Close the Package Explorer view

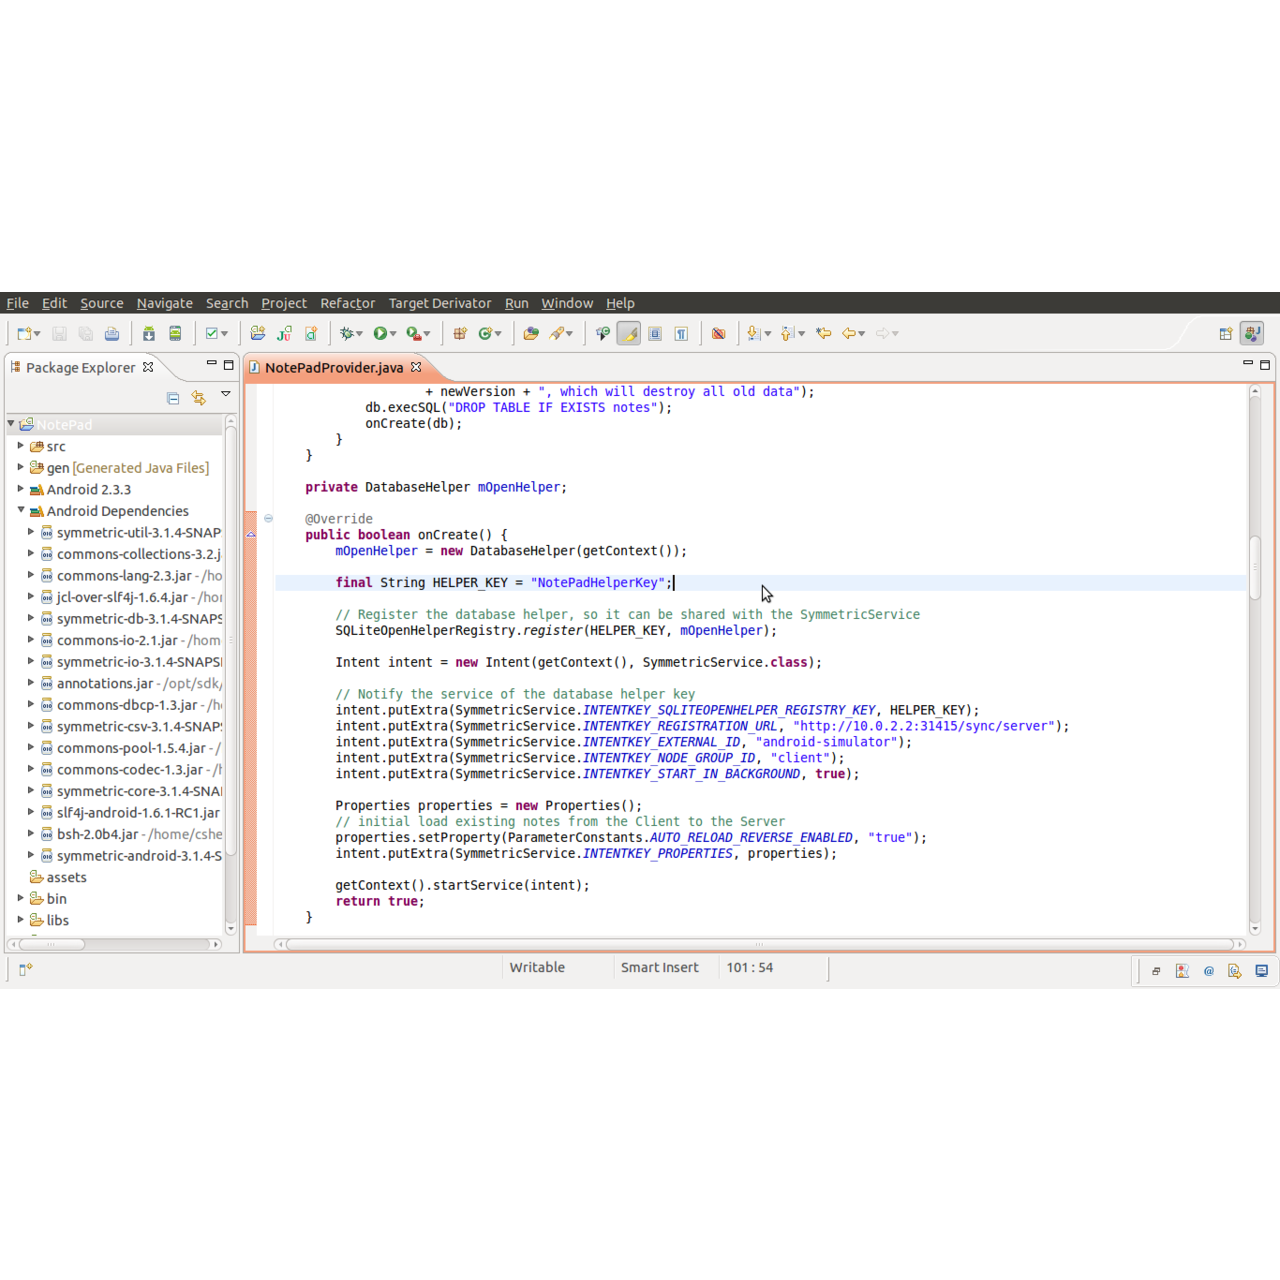pyautogui.click(x=148, y=367)
